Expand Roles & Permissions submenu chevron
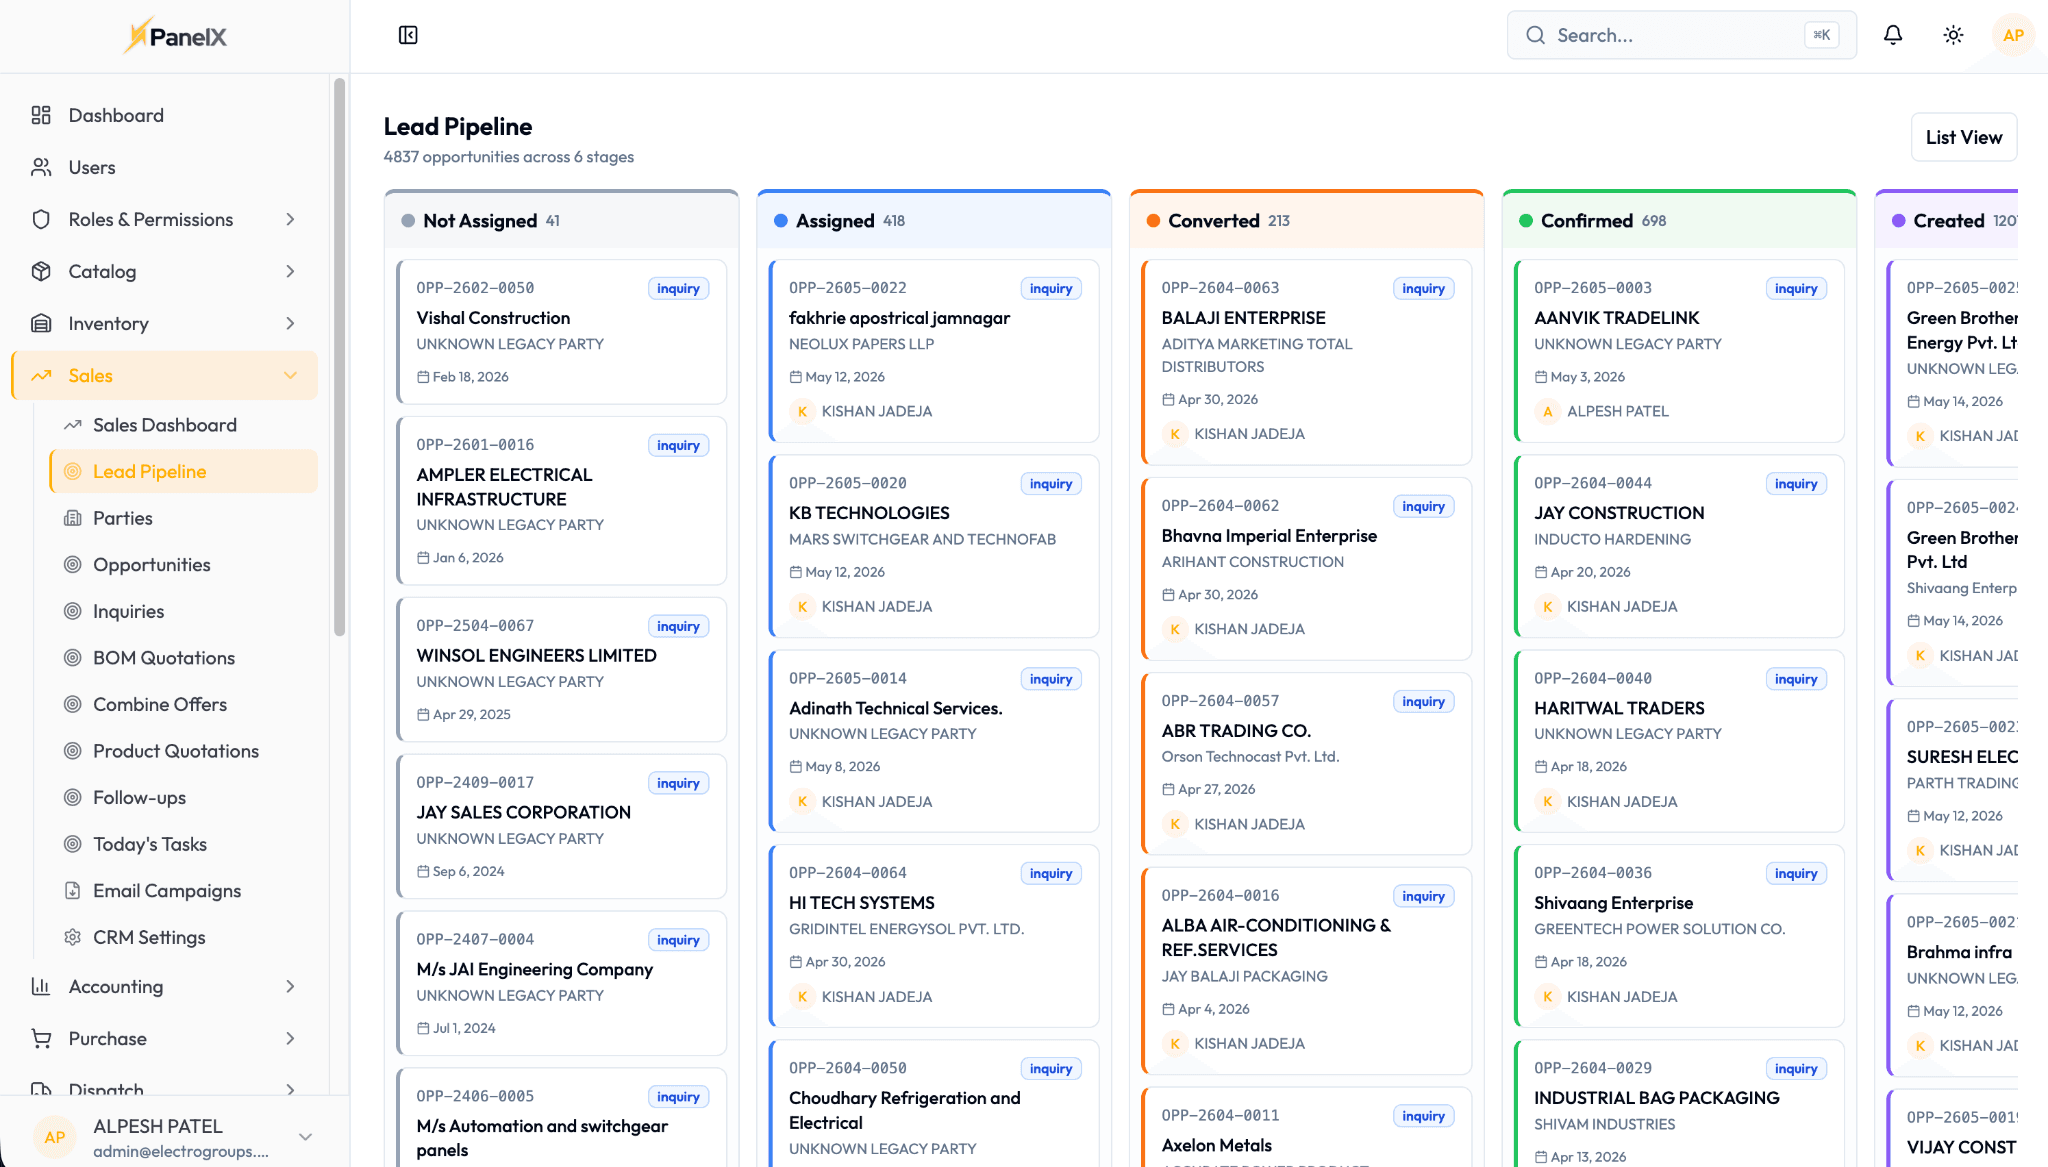Viewport: 2048px width, 1167px height. pos(291,219)
